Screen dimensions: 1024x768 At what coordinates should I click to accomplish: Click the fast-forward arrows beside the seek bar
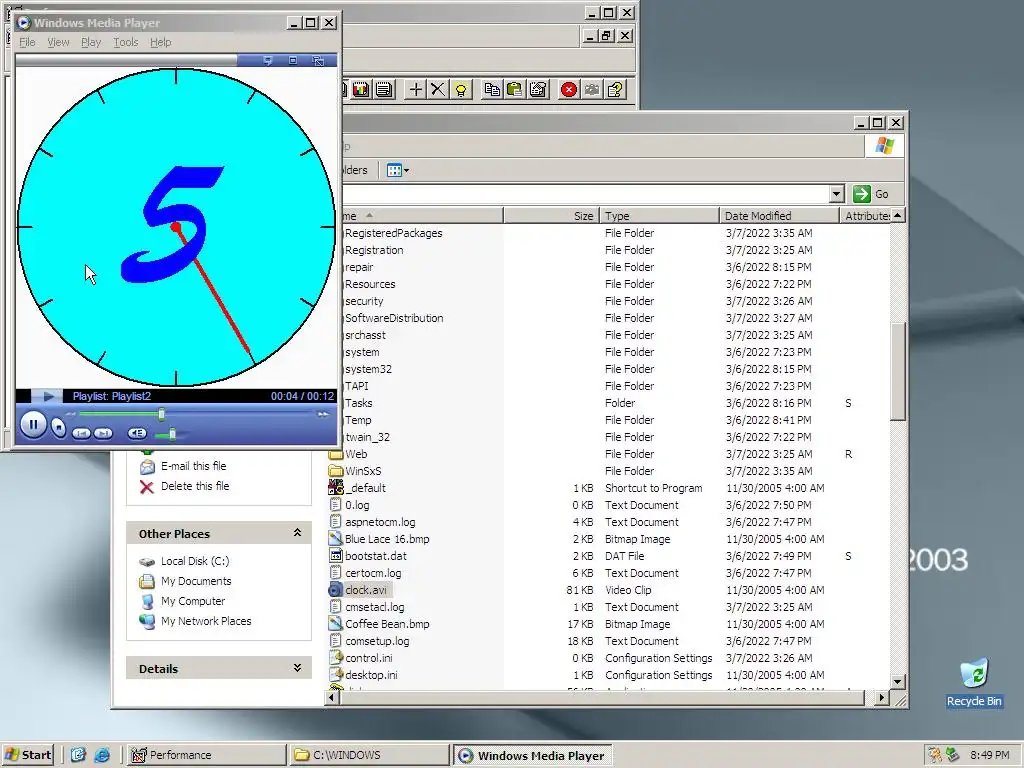coord(323,414)
